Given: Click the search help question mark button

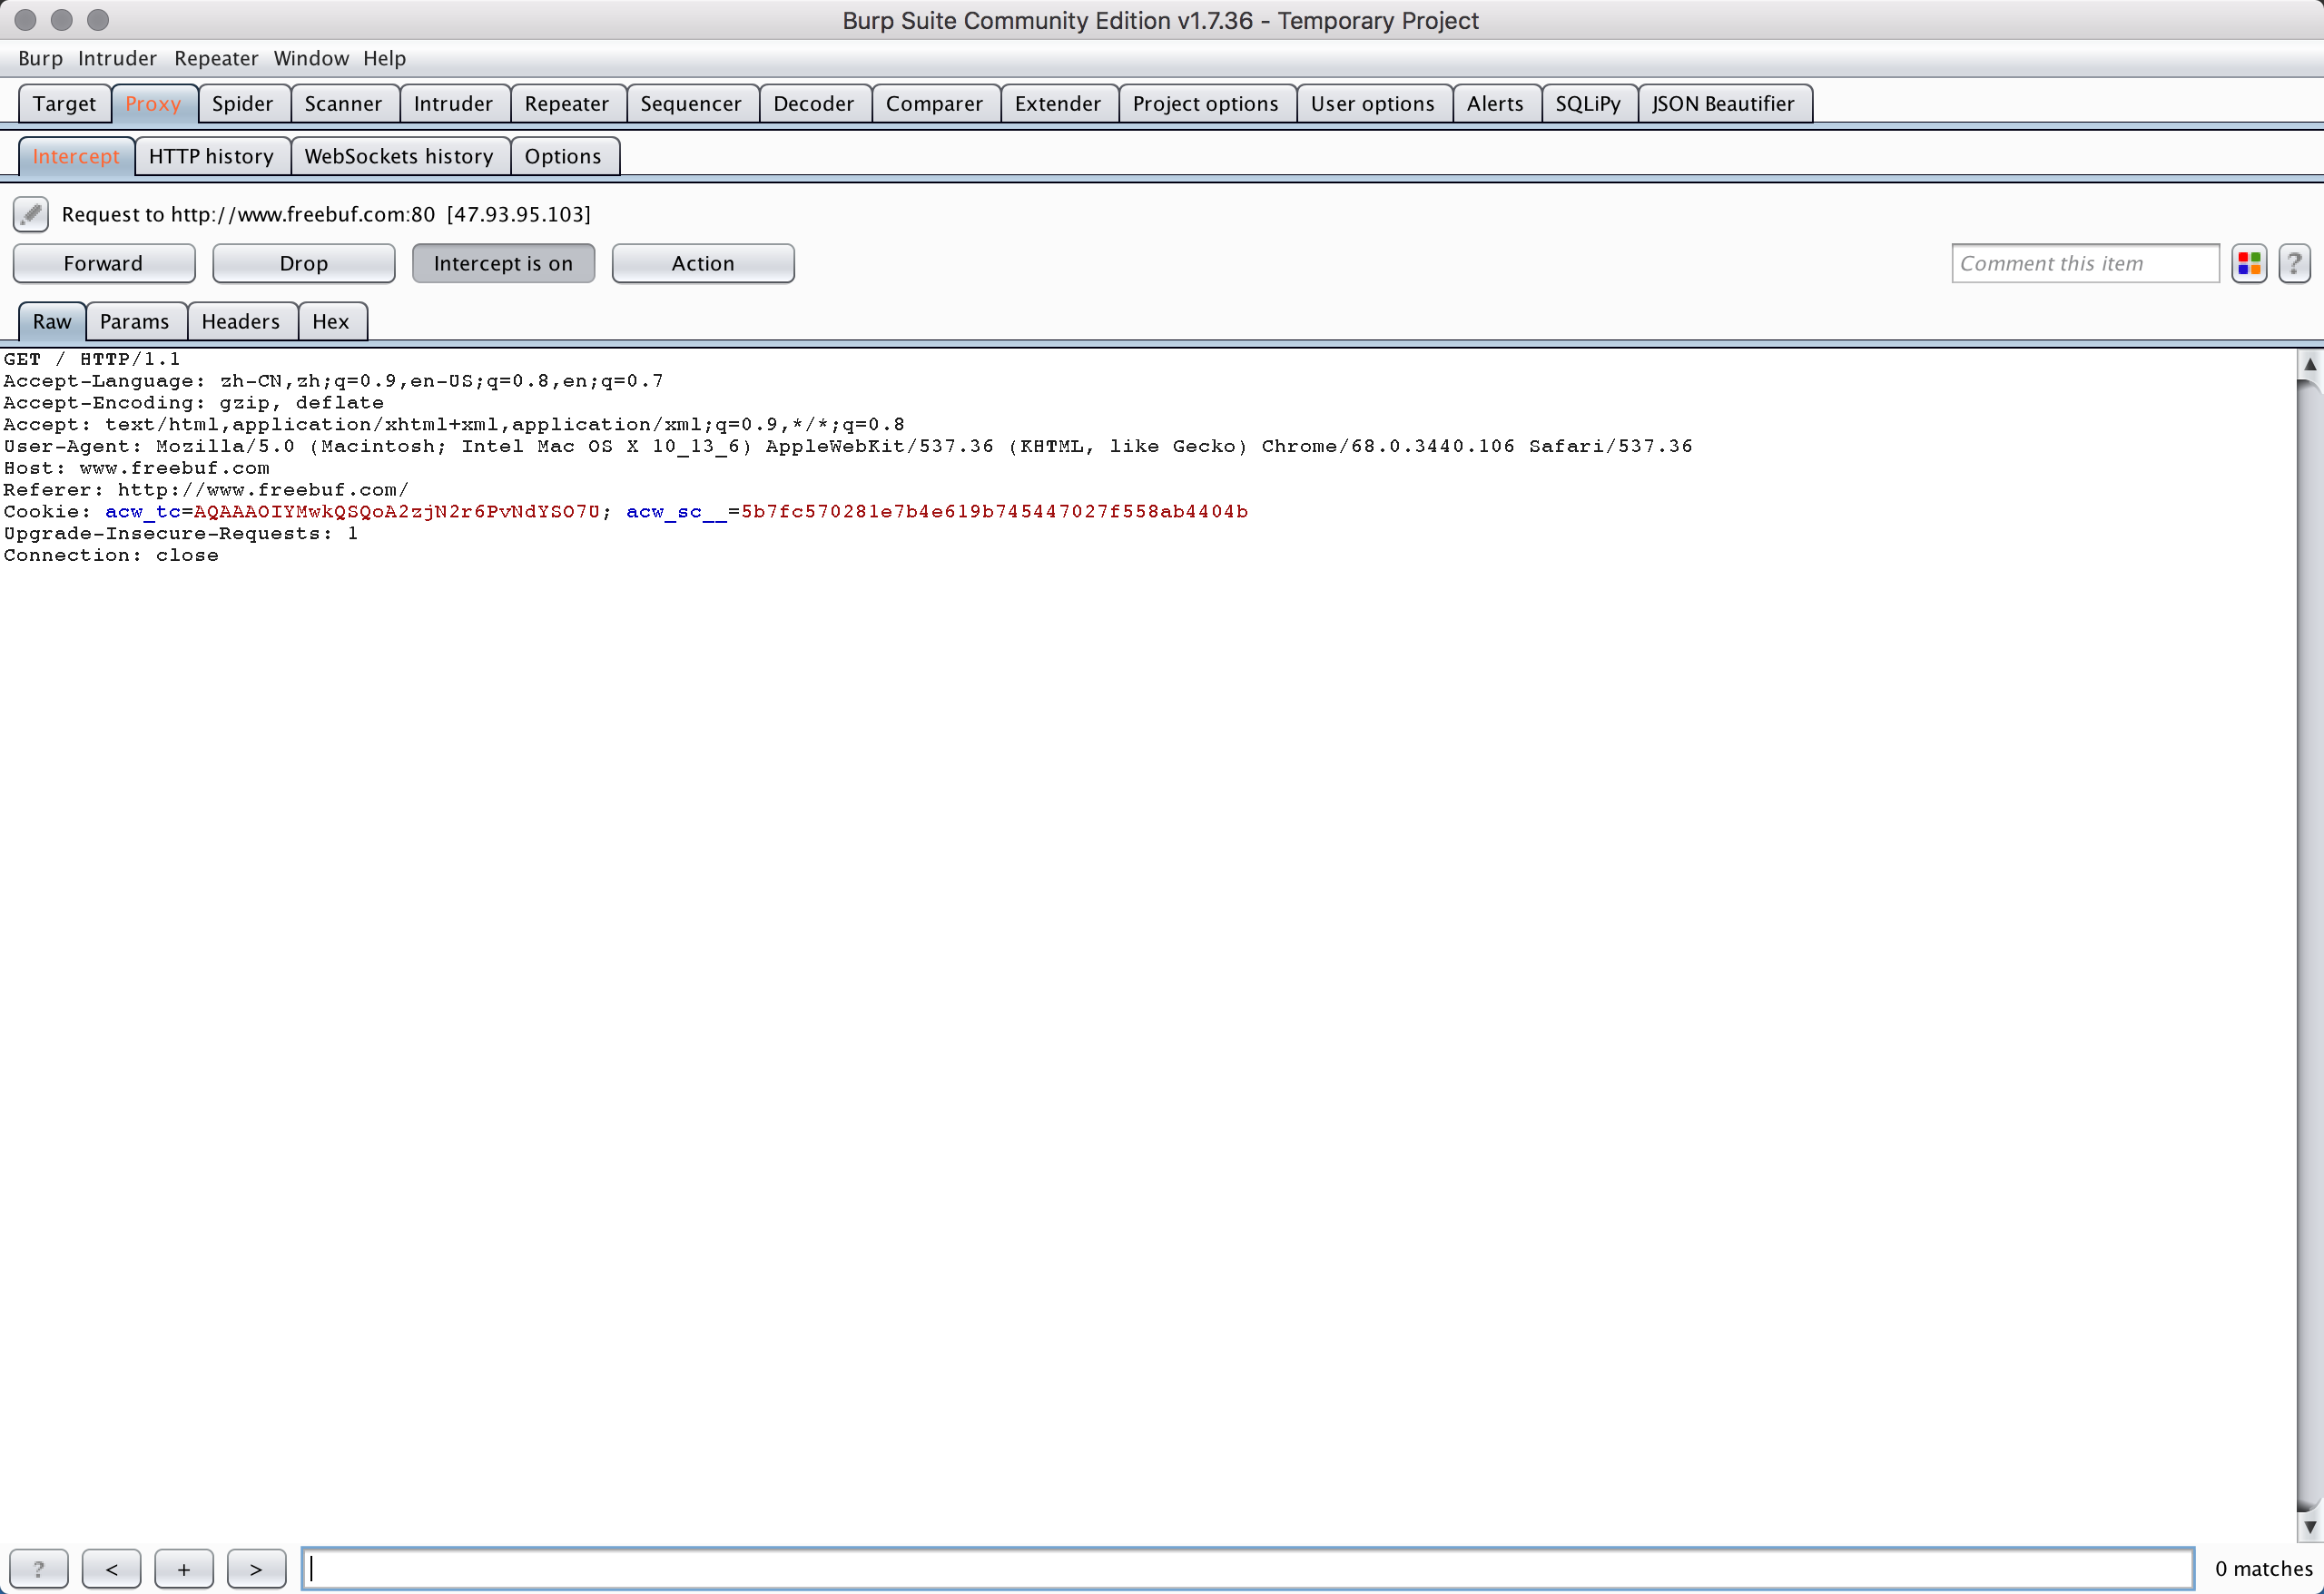Looking at the screenshot, I should point(39,1568).
